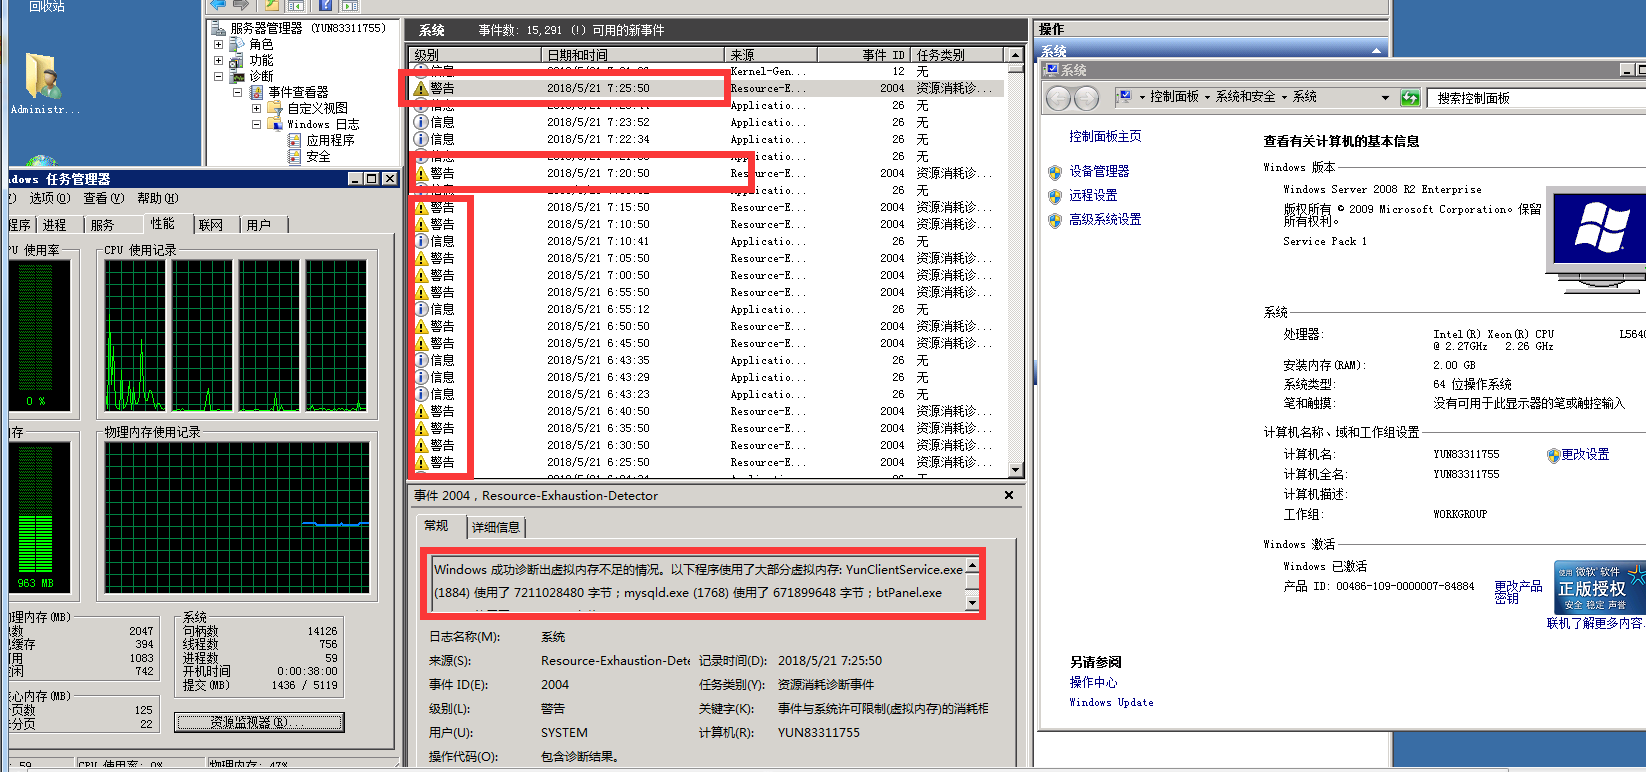The image size is (1646, 772).
Task: Click the shield icon beside 更改设置
Action: tap(1553, 455)
